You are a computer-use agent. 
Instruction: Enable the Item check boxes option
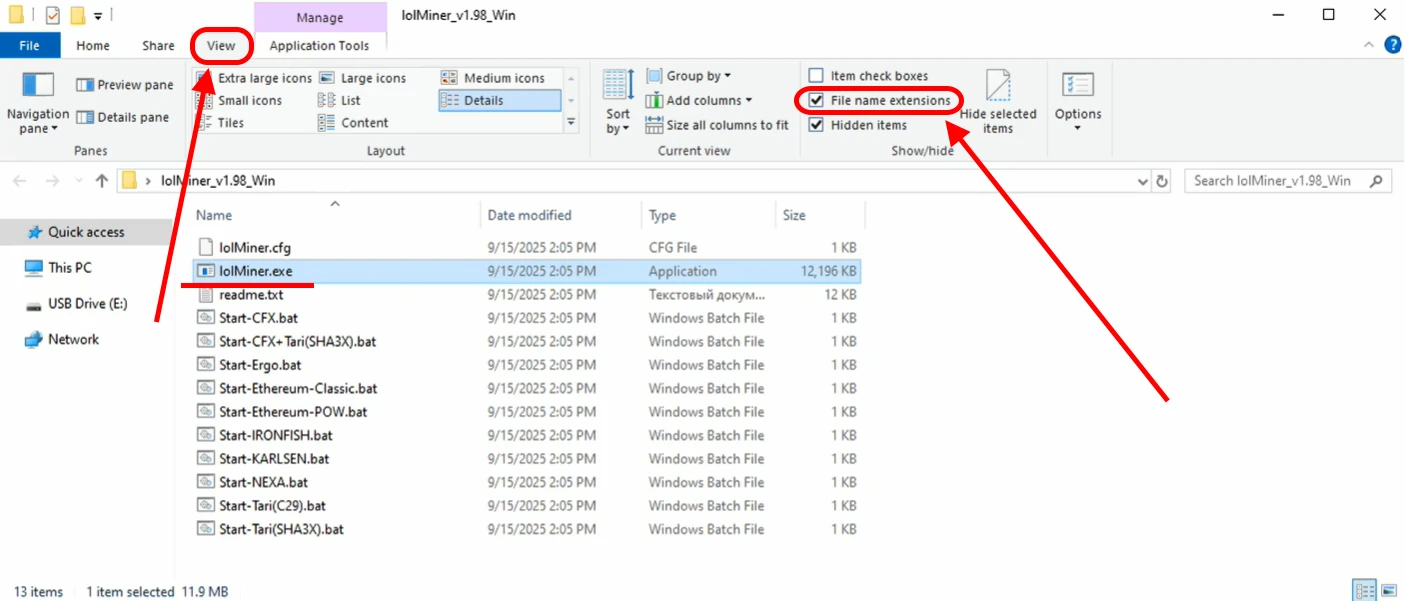816,76
